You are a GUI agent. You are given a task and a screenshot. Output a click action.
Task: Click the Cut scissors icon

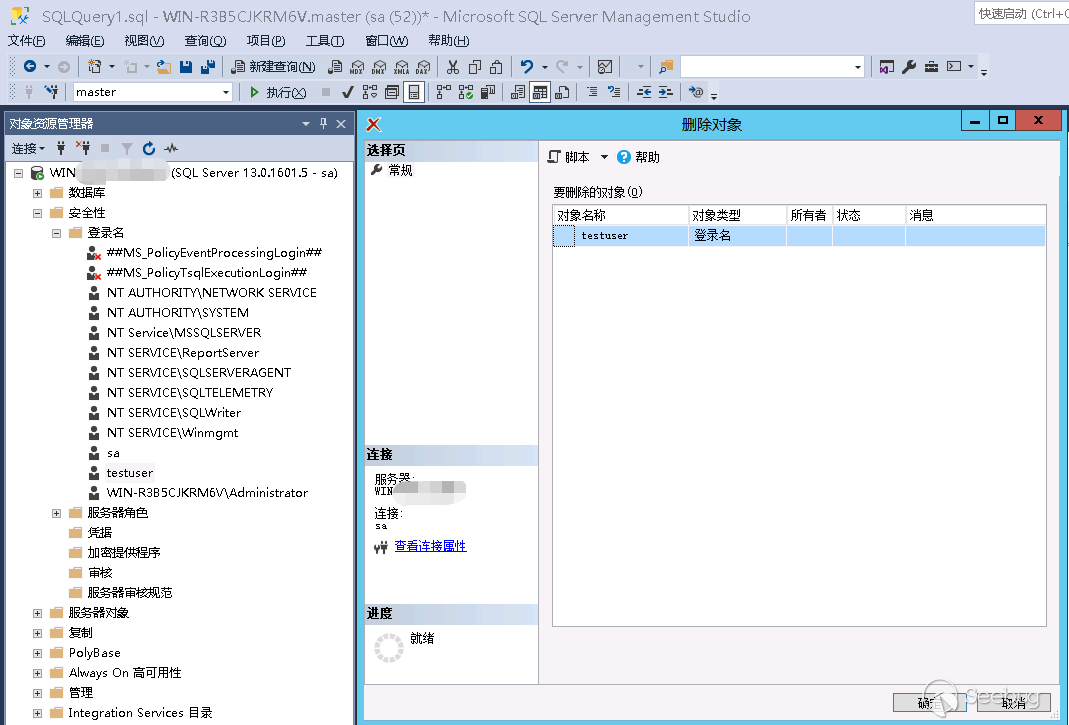point(452,67)
